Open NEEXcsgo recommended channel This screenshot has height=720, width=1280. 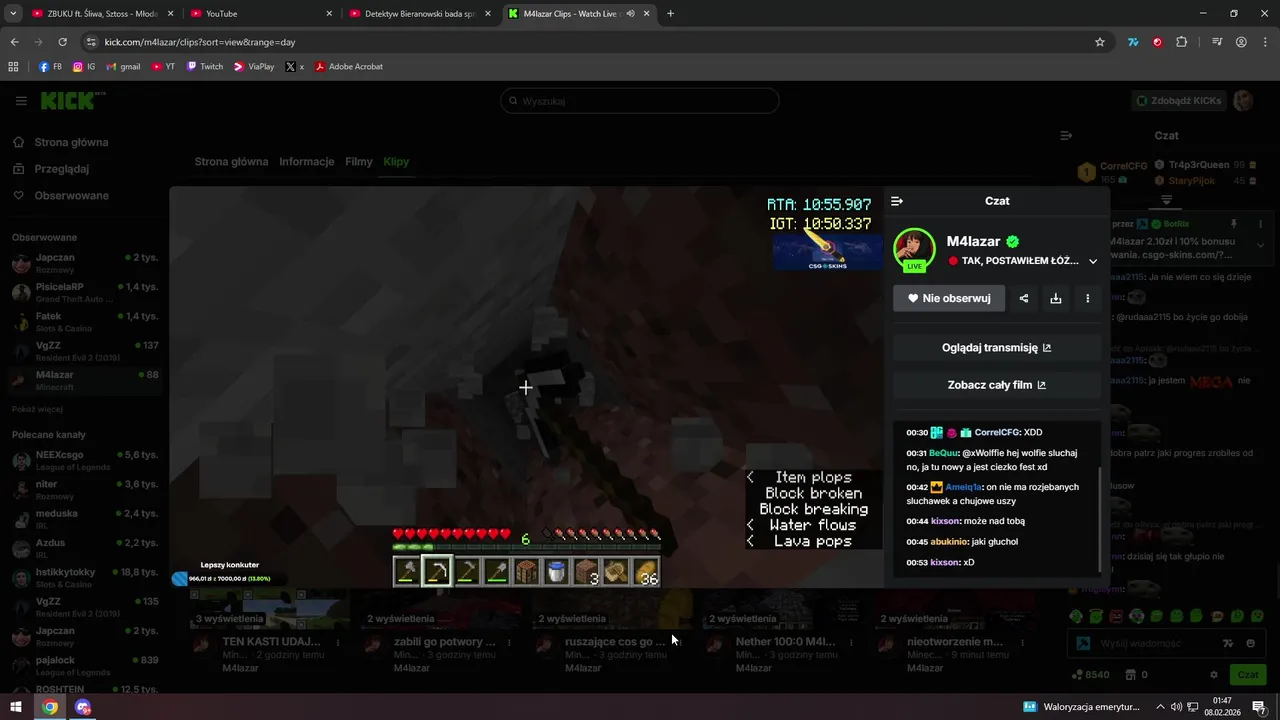pyautogui.click(x=85, y=459)
